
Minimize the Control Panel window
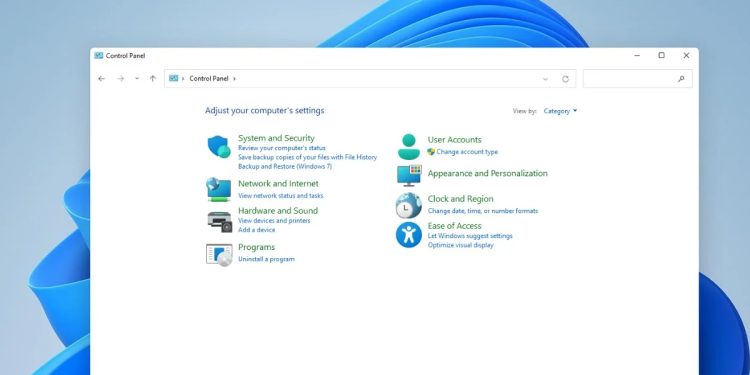coord(637,55)
